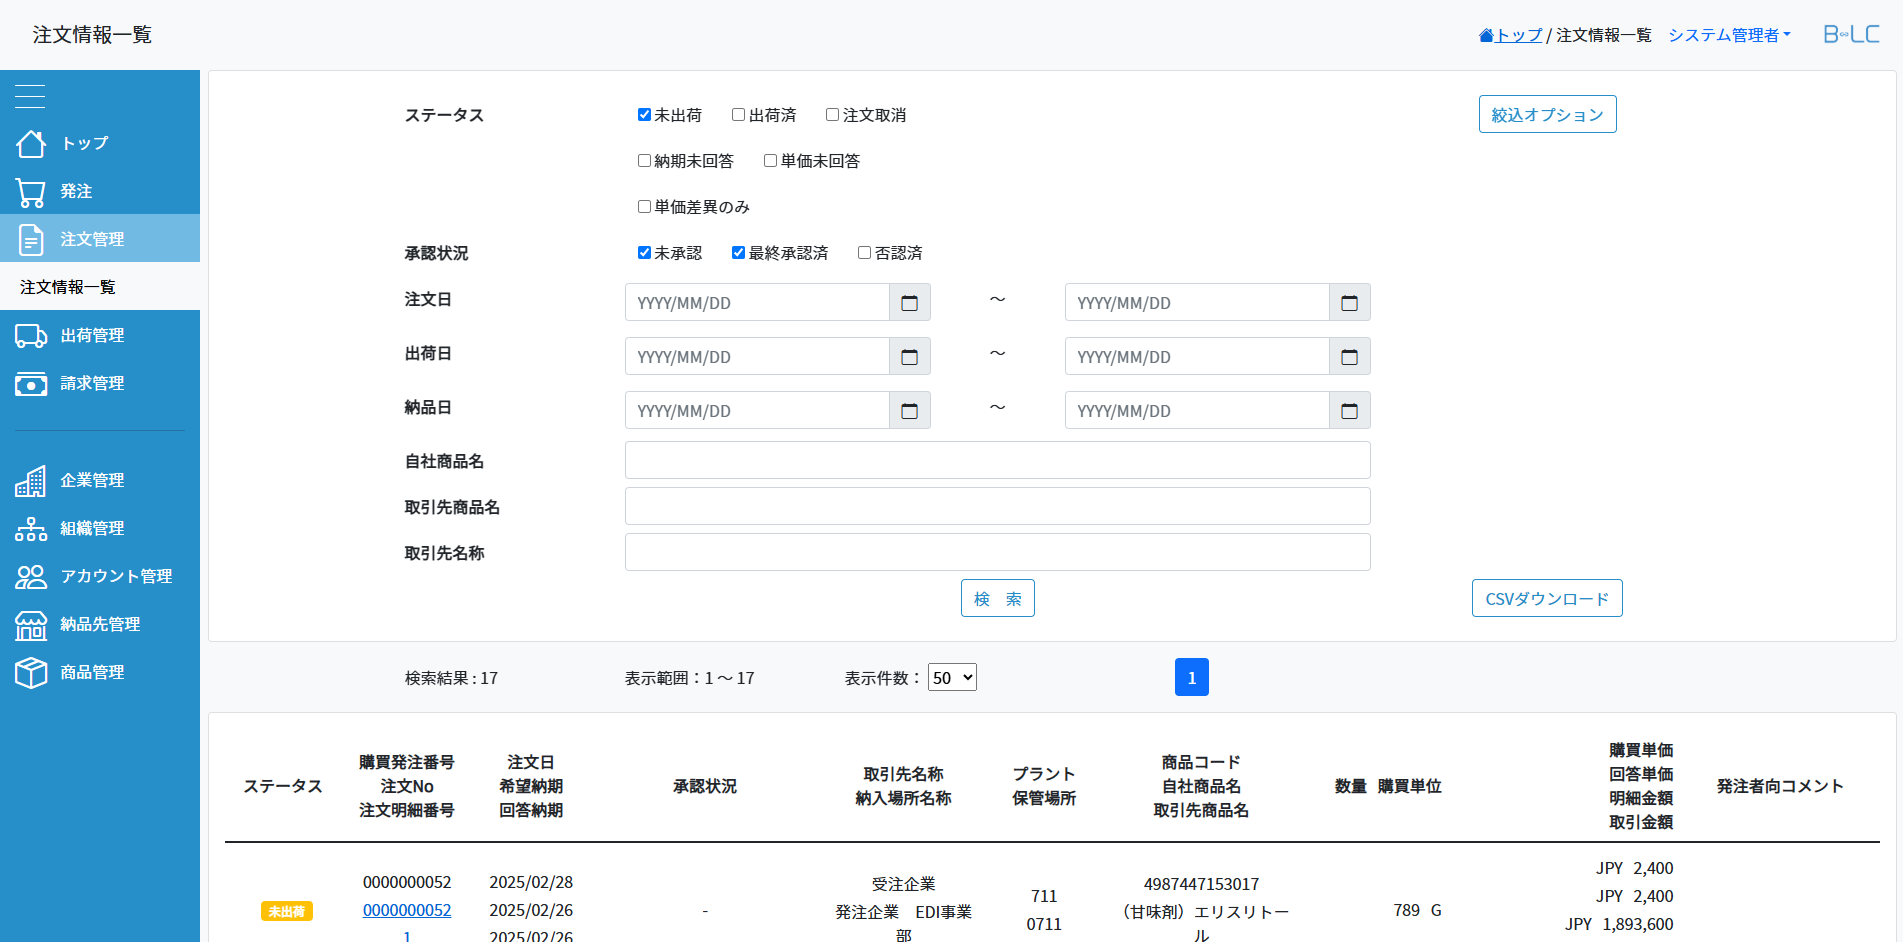
Task: Click the box icon for 商品管理
Action: [31, 673]
